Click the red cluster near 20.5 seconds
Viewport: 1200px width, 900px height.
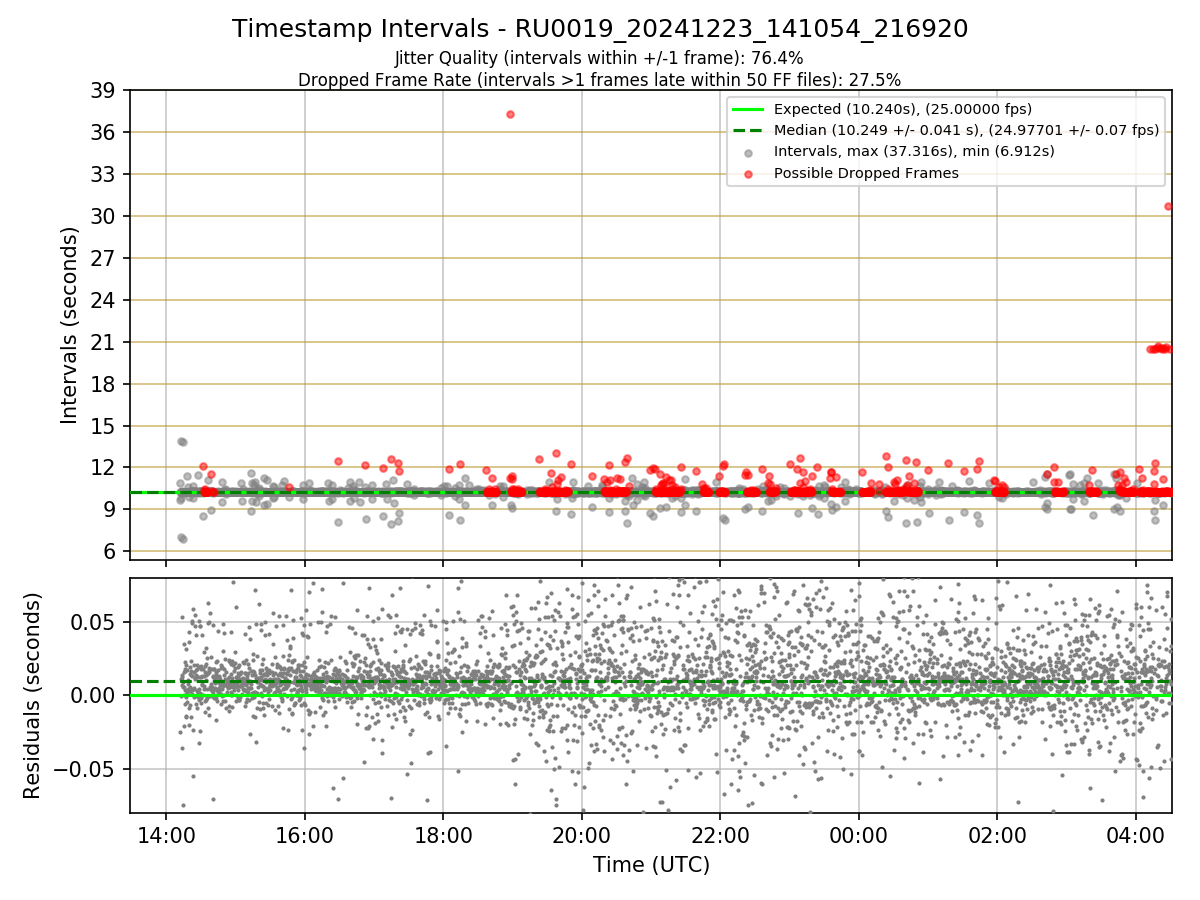pyautogui.click(x=1160, y=348)
